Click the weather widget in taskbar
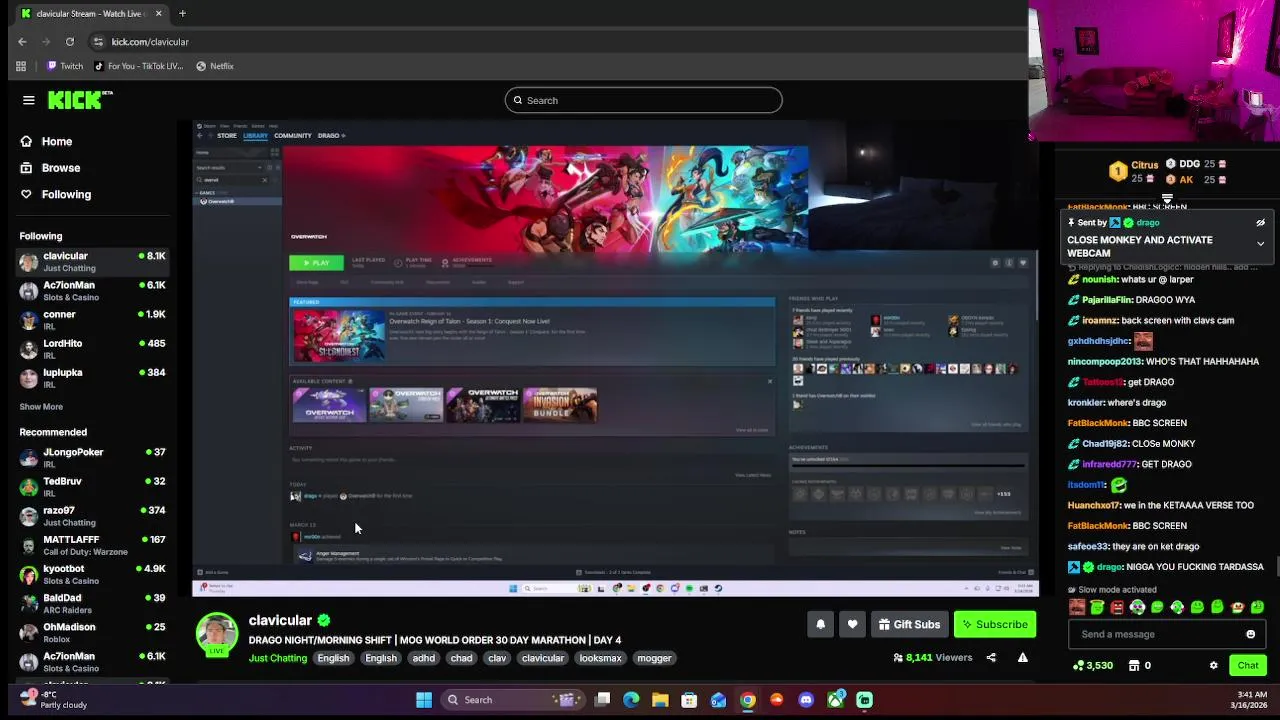The height and width of the screenshot is (720, 1280). point(55,700)
